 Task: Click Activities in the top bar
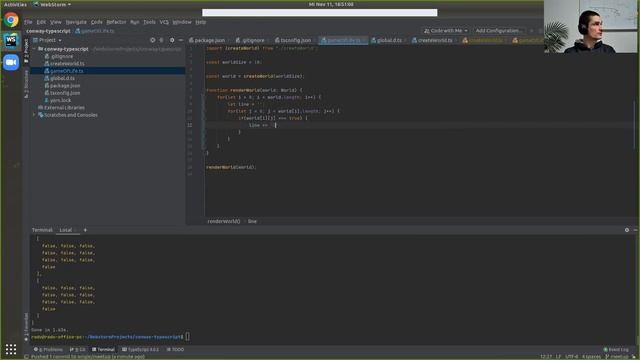15,4
